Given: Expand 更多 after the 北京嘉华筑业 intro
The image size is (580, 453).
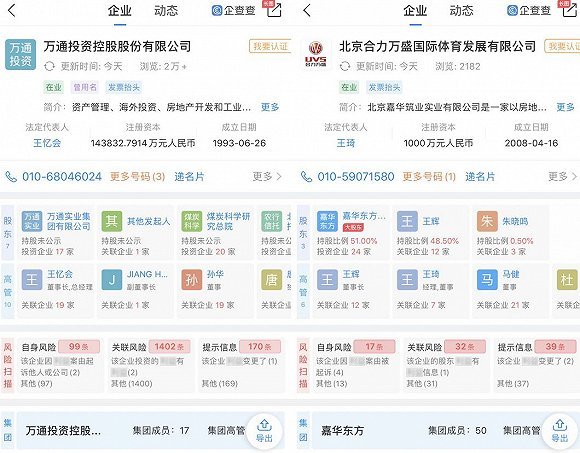Looking at the screenshot, I should [x=566, y=107].
